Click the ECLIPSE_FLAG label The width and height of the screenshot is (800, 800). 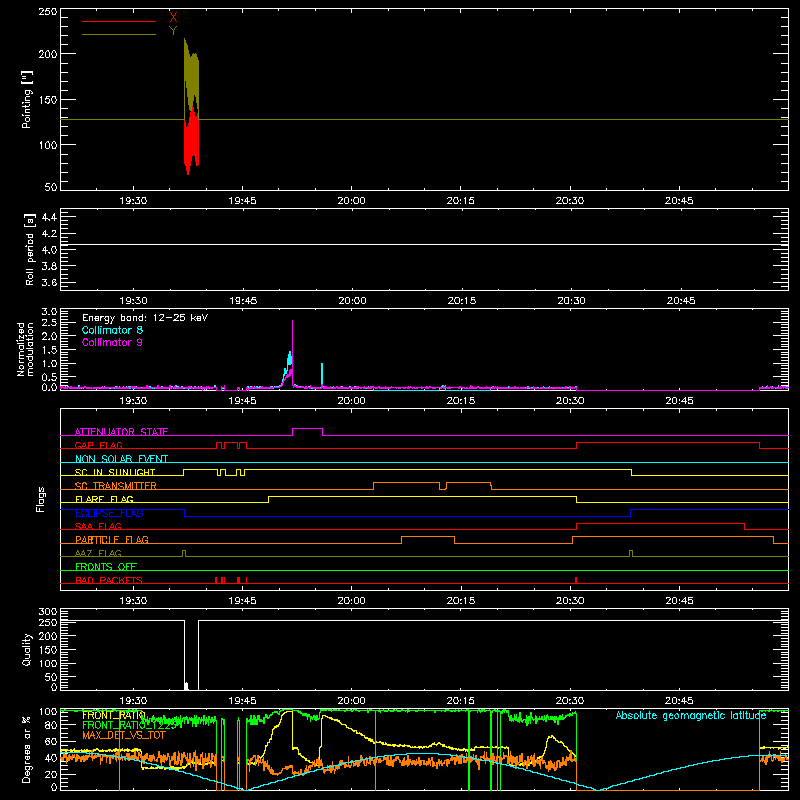coord(109,513)
